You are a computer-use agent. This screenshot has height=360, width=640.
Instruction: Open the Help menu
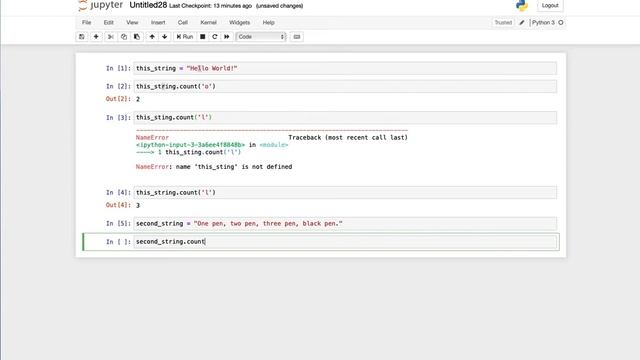[269, 22]
